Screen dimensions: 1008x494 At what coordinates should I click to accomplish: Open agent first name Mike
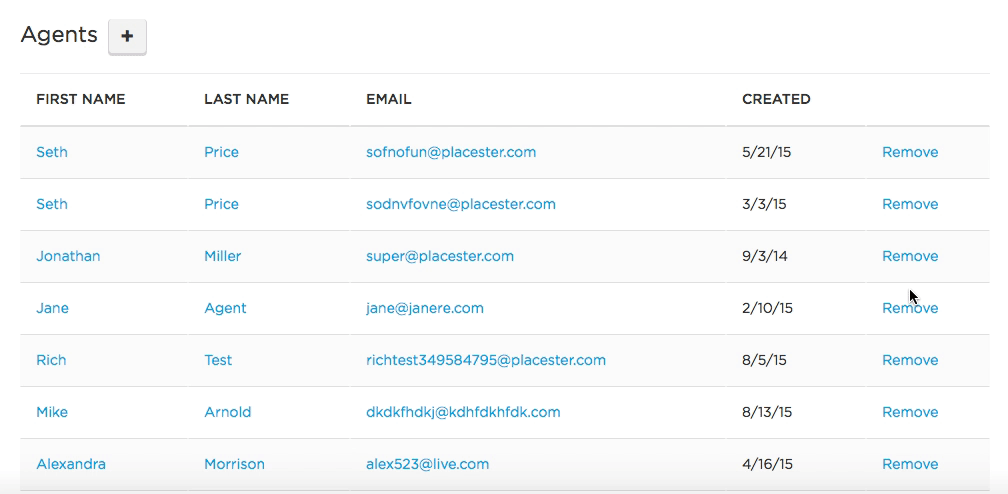[51, 413]
